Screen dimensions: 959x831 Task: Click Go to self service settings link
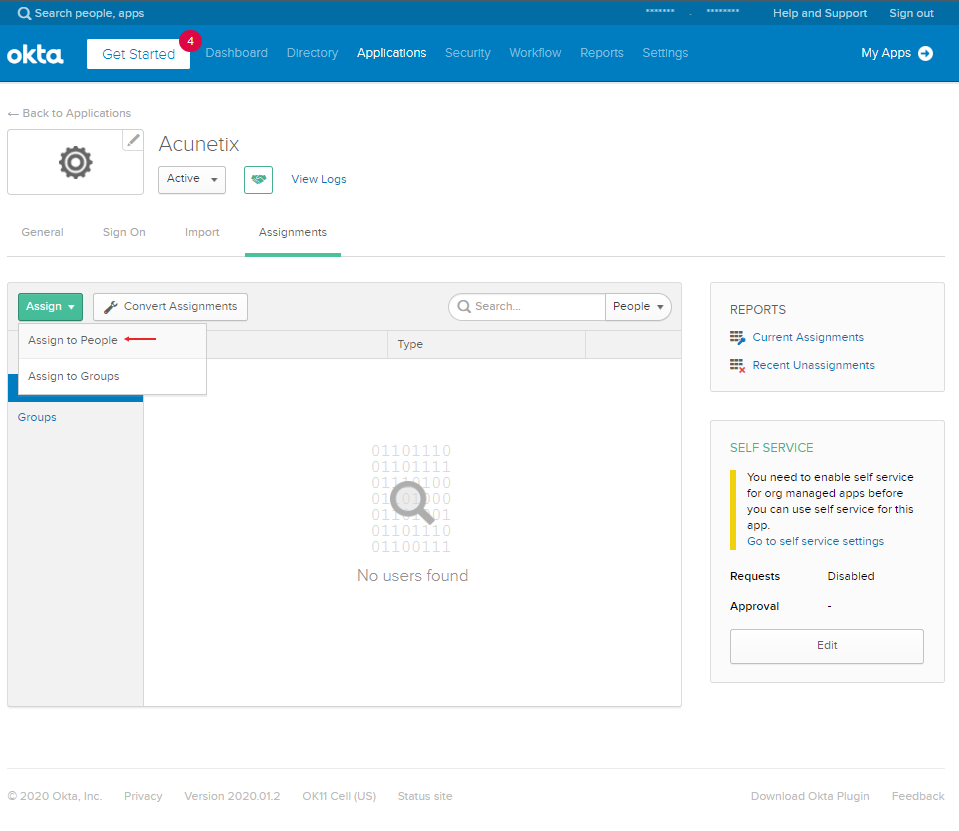click(x=815, y=541)
